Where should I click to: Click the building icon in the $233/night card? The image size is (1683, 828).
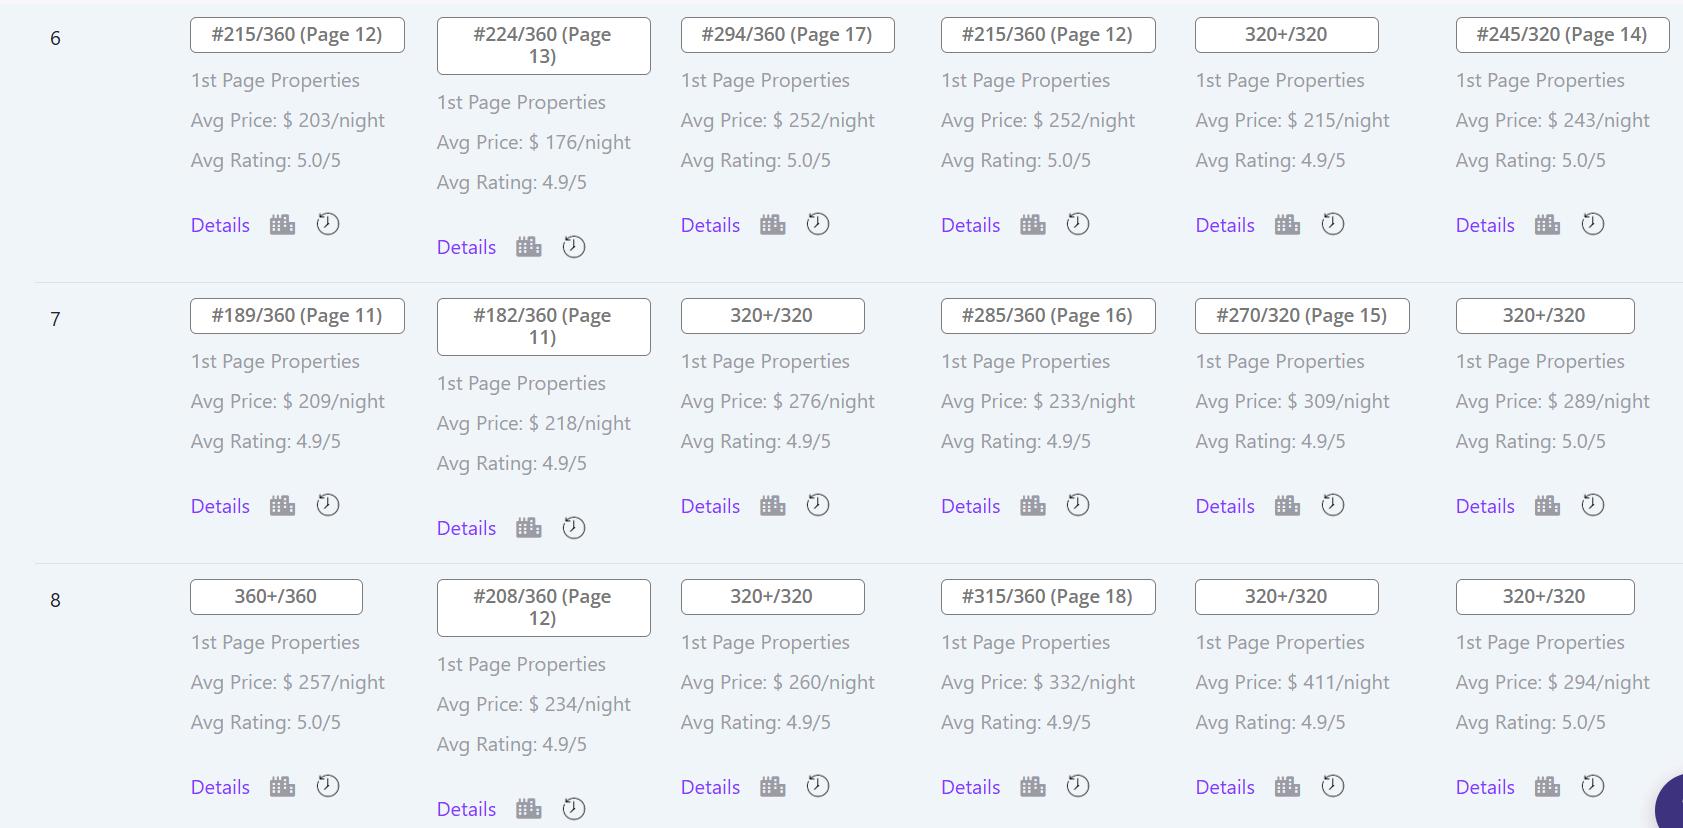1033,506
